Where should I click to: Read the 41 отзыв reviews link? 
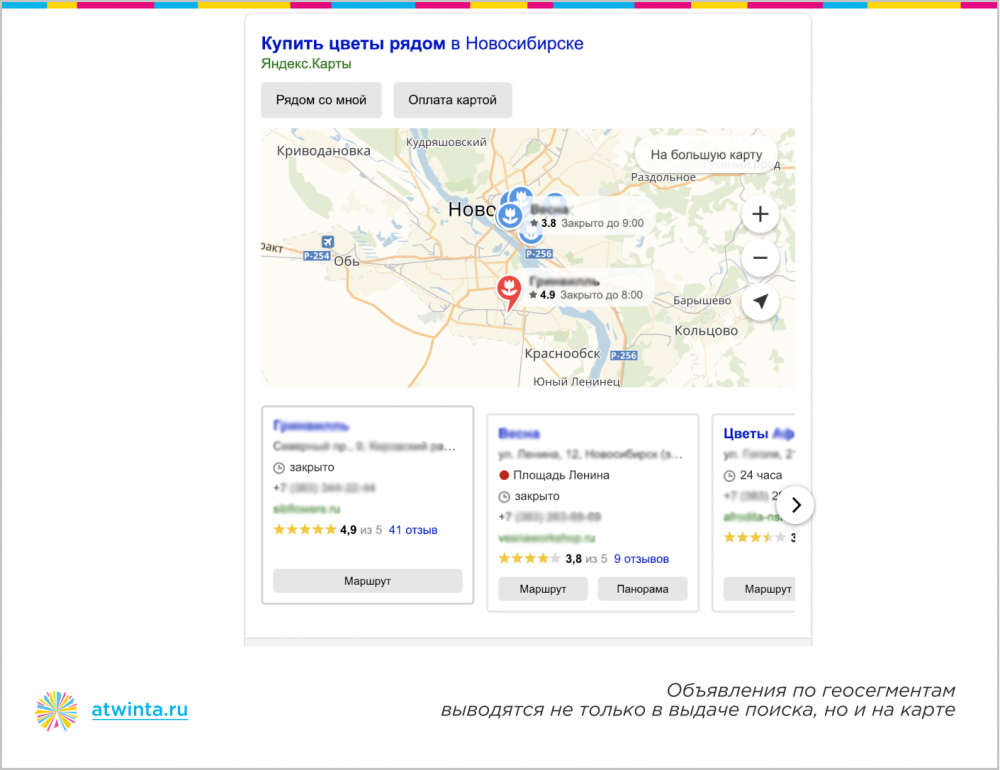pyautogui.click(x=413, y=530)
